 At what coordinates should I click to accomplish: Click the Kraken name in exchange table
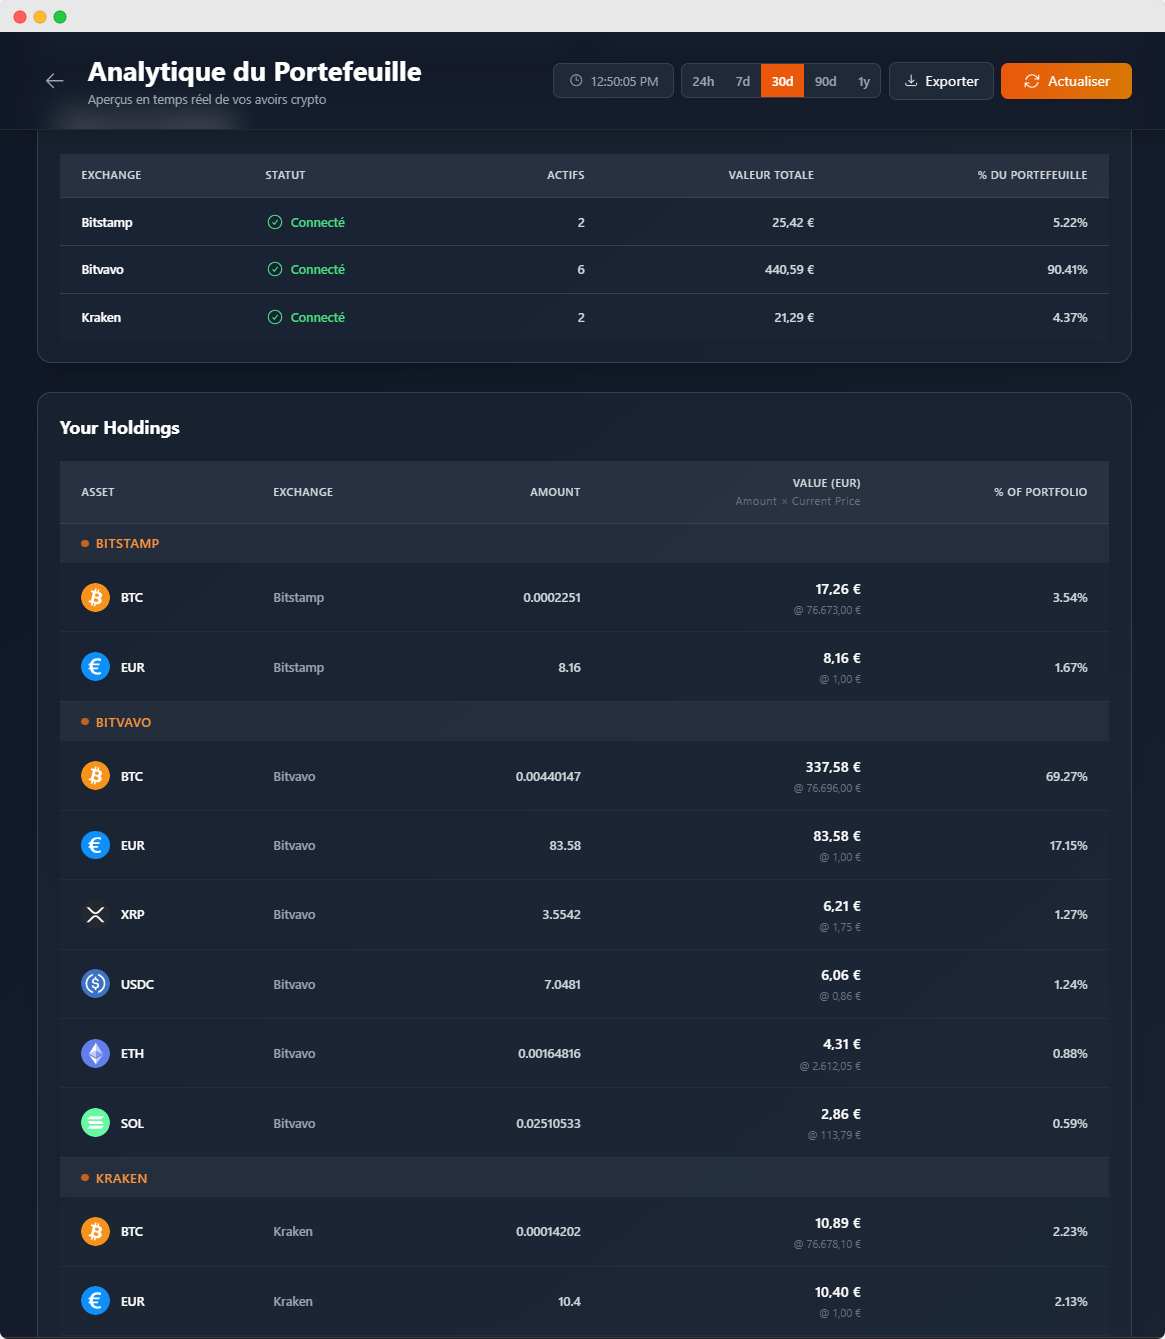101,317
